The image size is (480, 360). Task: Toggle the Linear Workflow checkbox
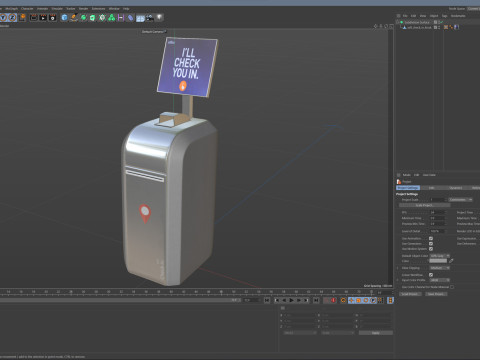coord(431,275)
